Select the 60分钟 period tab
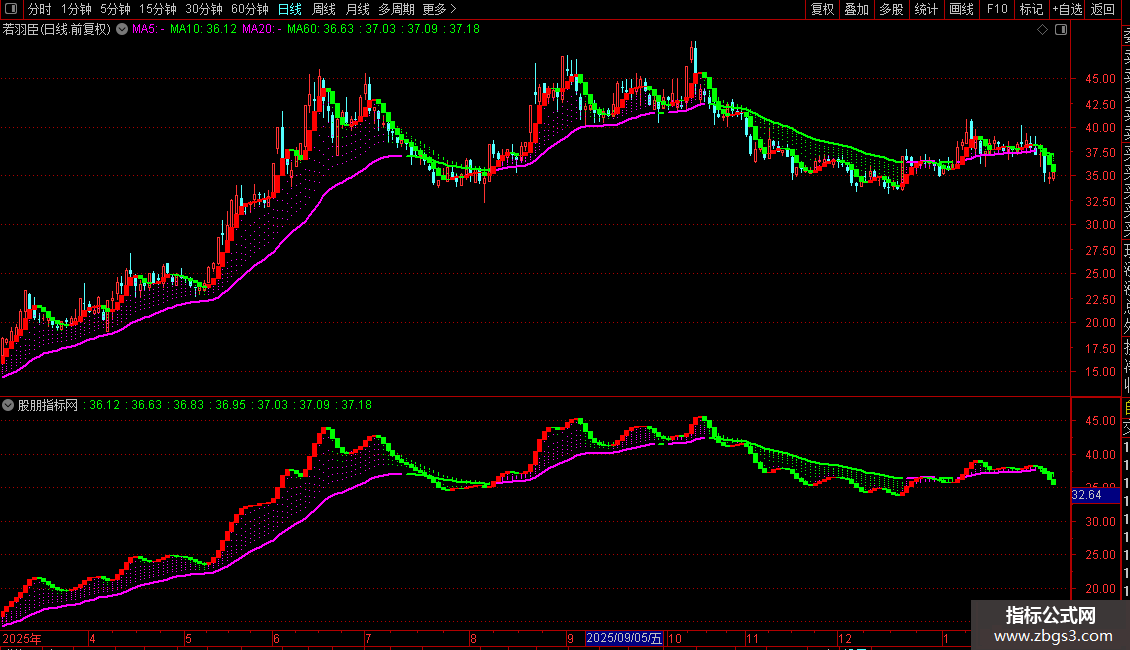 click(x=250, y=9)
